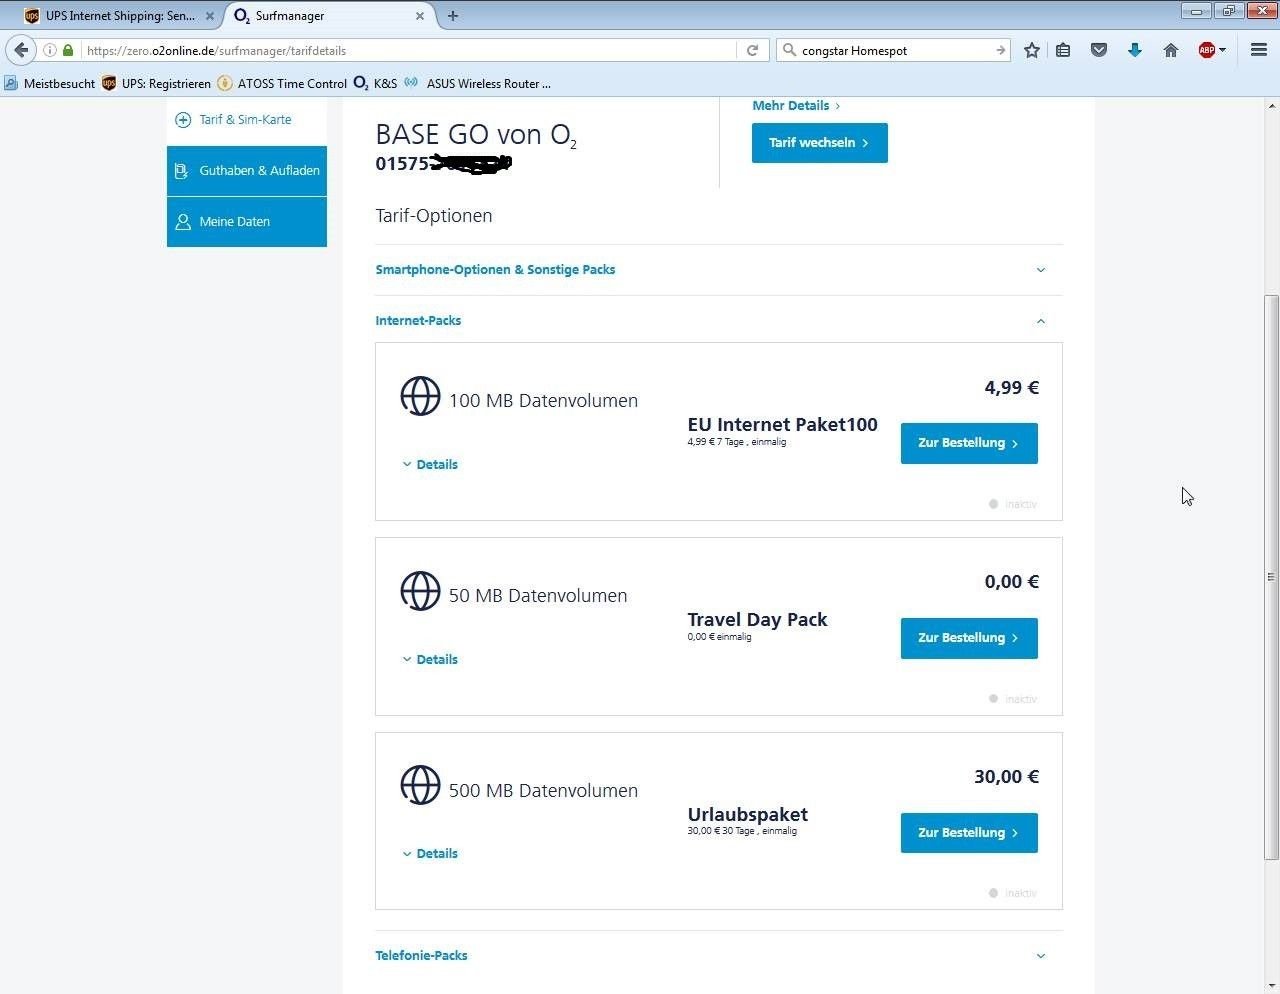Click the scrollbar down arrow
Screen dimensions: 1280x994
1271,985
